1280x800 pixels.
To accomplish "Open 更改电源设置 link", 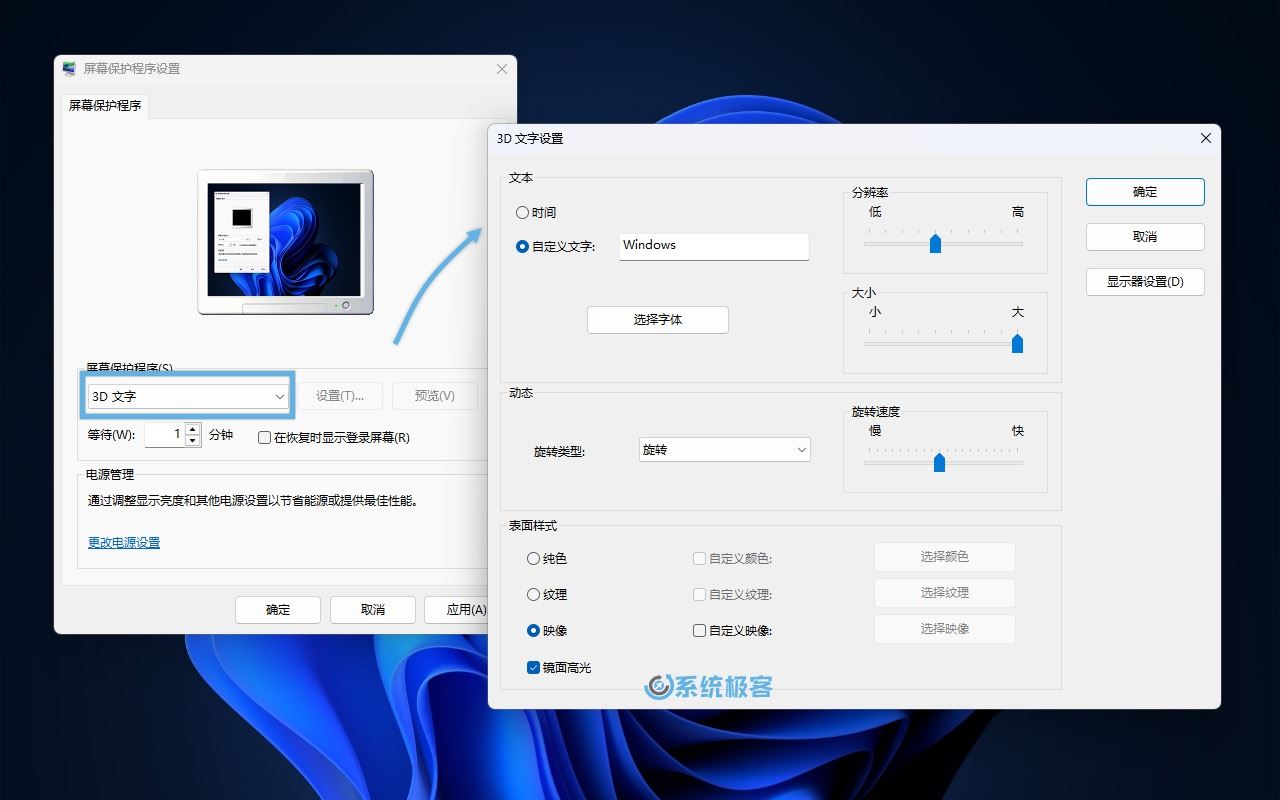I will click(122, 542).
